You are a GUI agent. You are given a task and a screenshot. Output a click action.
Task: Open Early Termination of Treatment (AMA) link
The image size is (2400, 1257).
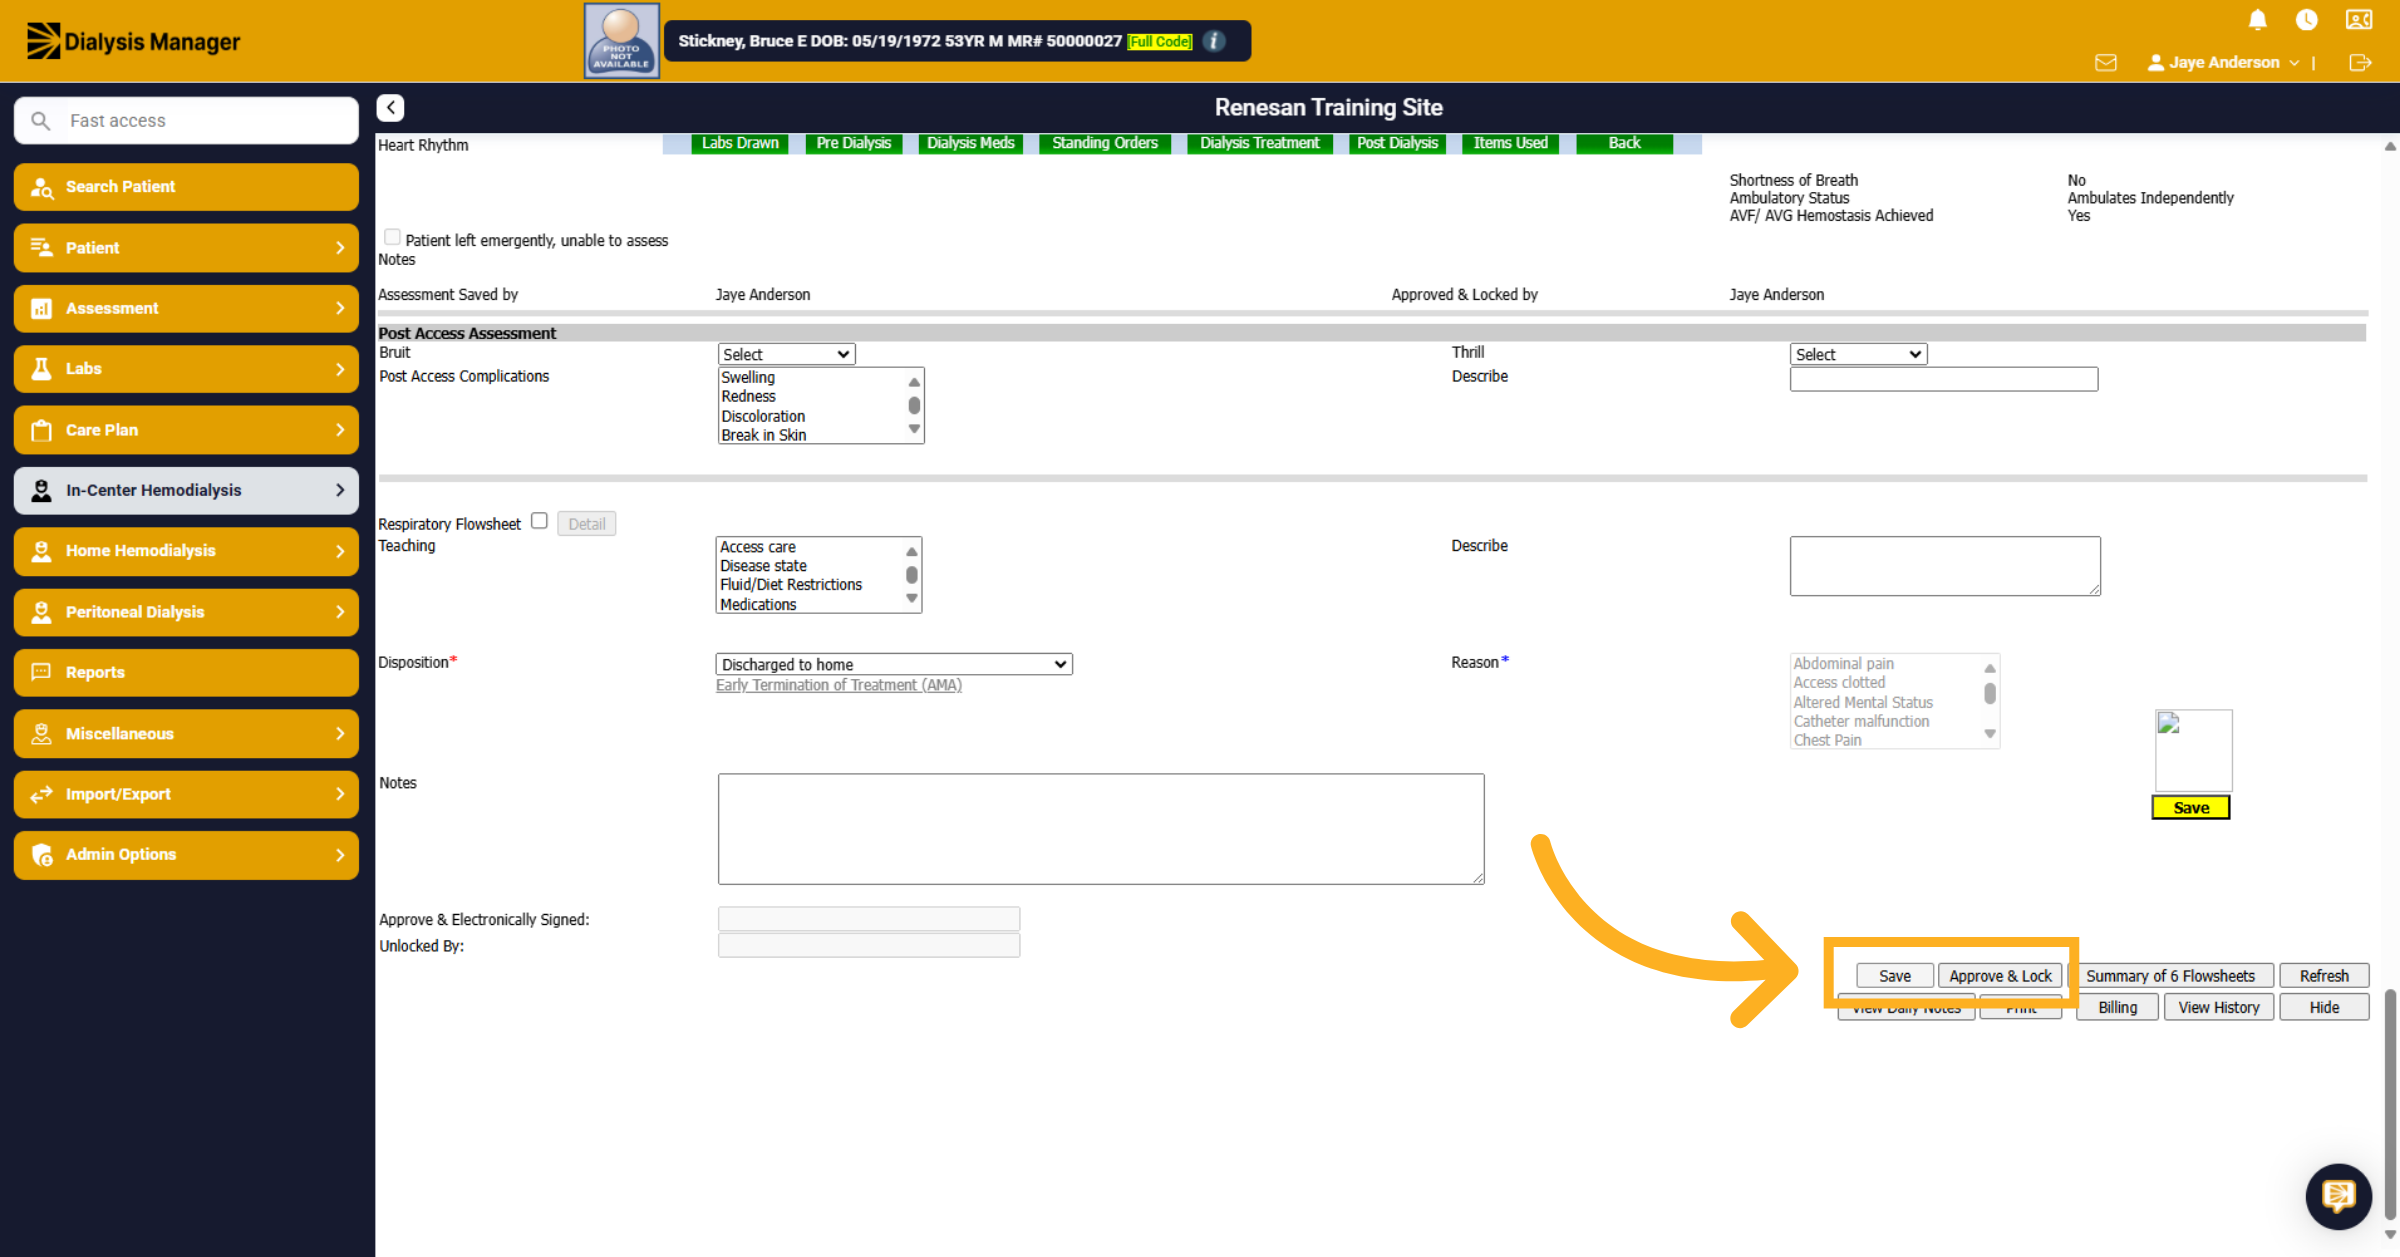[838, 685]
